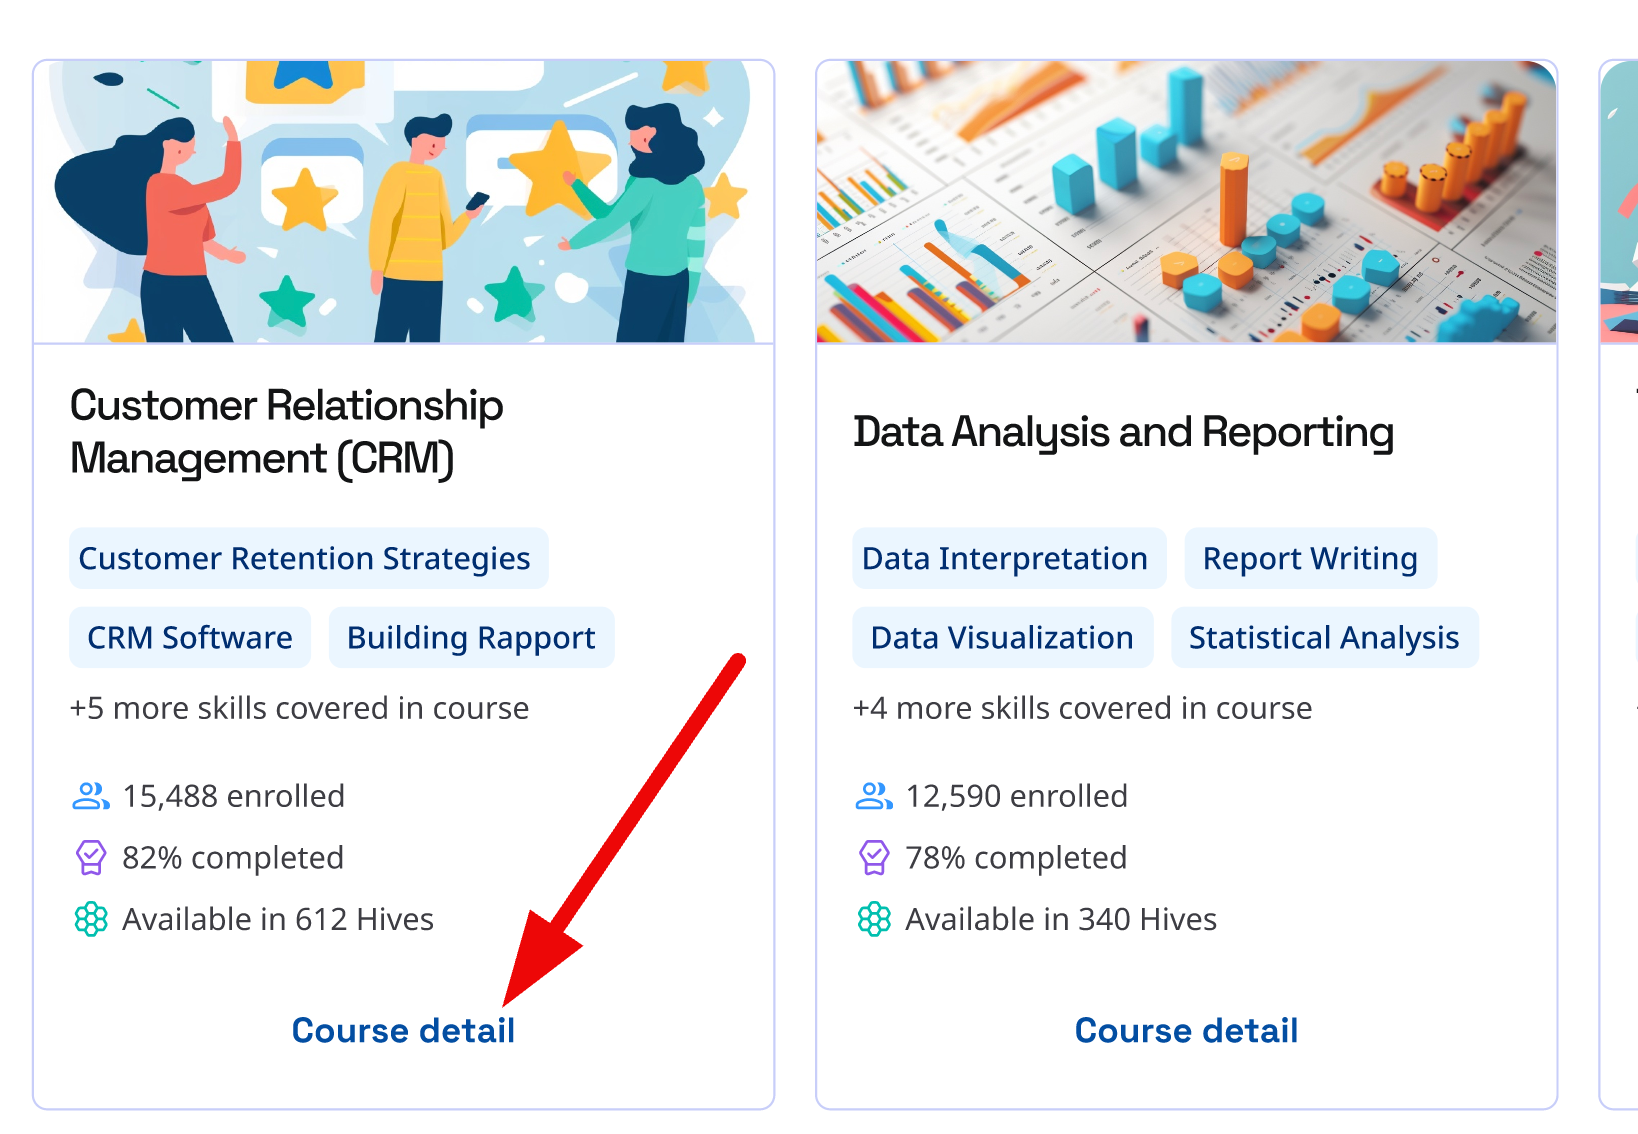Click the Customer Relationship Management (CRM) title
This screenshot has height=1134, width=1638.
click(286, 432)
